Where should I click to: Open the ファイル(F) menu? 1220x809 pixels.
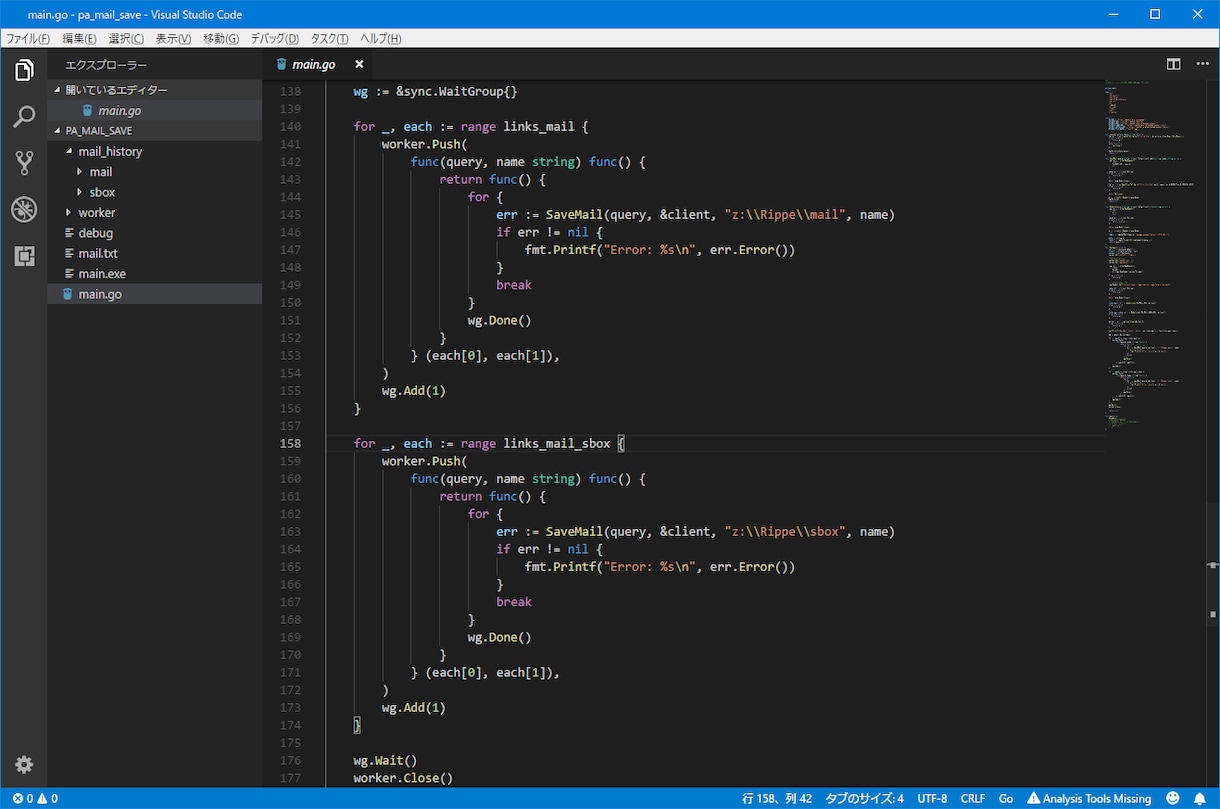[28, 39]
